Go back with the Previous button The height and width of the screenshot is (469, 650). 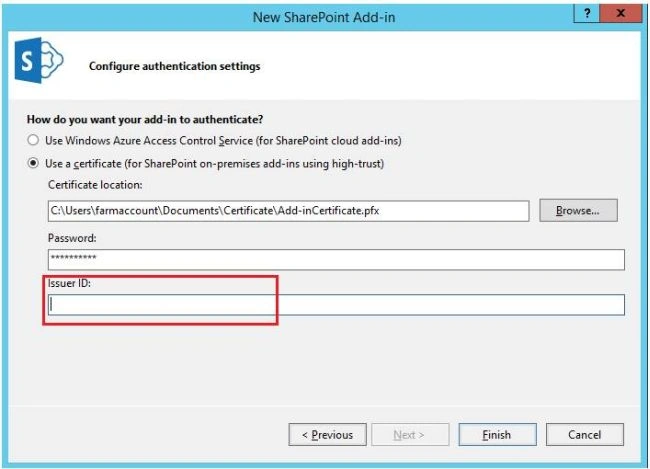(327, 435)
